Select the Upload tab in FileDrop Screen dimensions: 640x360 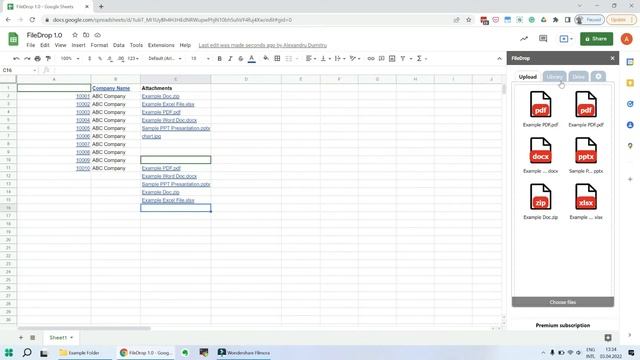(527, 77)
